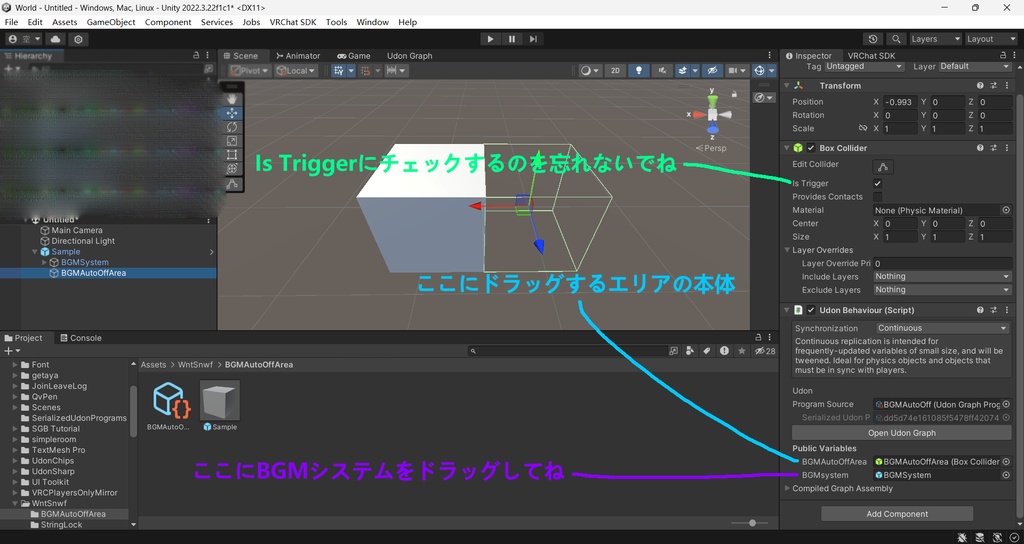Click the BGMAutoOff Udon graph asset icon

(172, 400)
